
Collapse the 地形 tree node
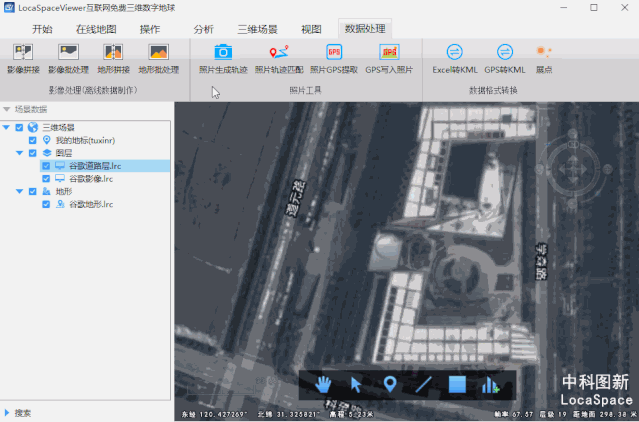click(x=19, y=191)
